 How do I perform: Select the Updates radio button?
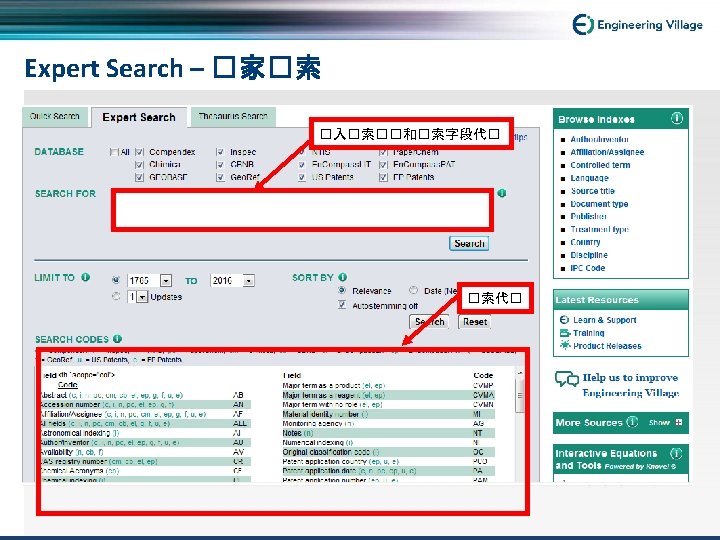(116, 297)
